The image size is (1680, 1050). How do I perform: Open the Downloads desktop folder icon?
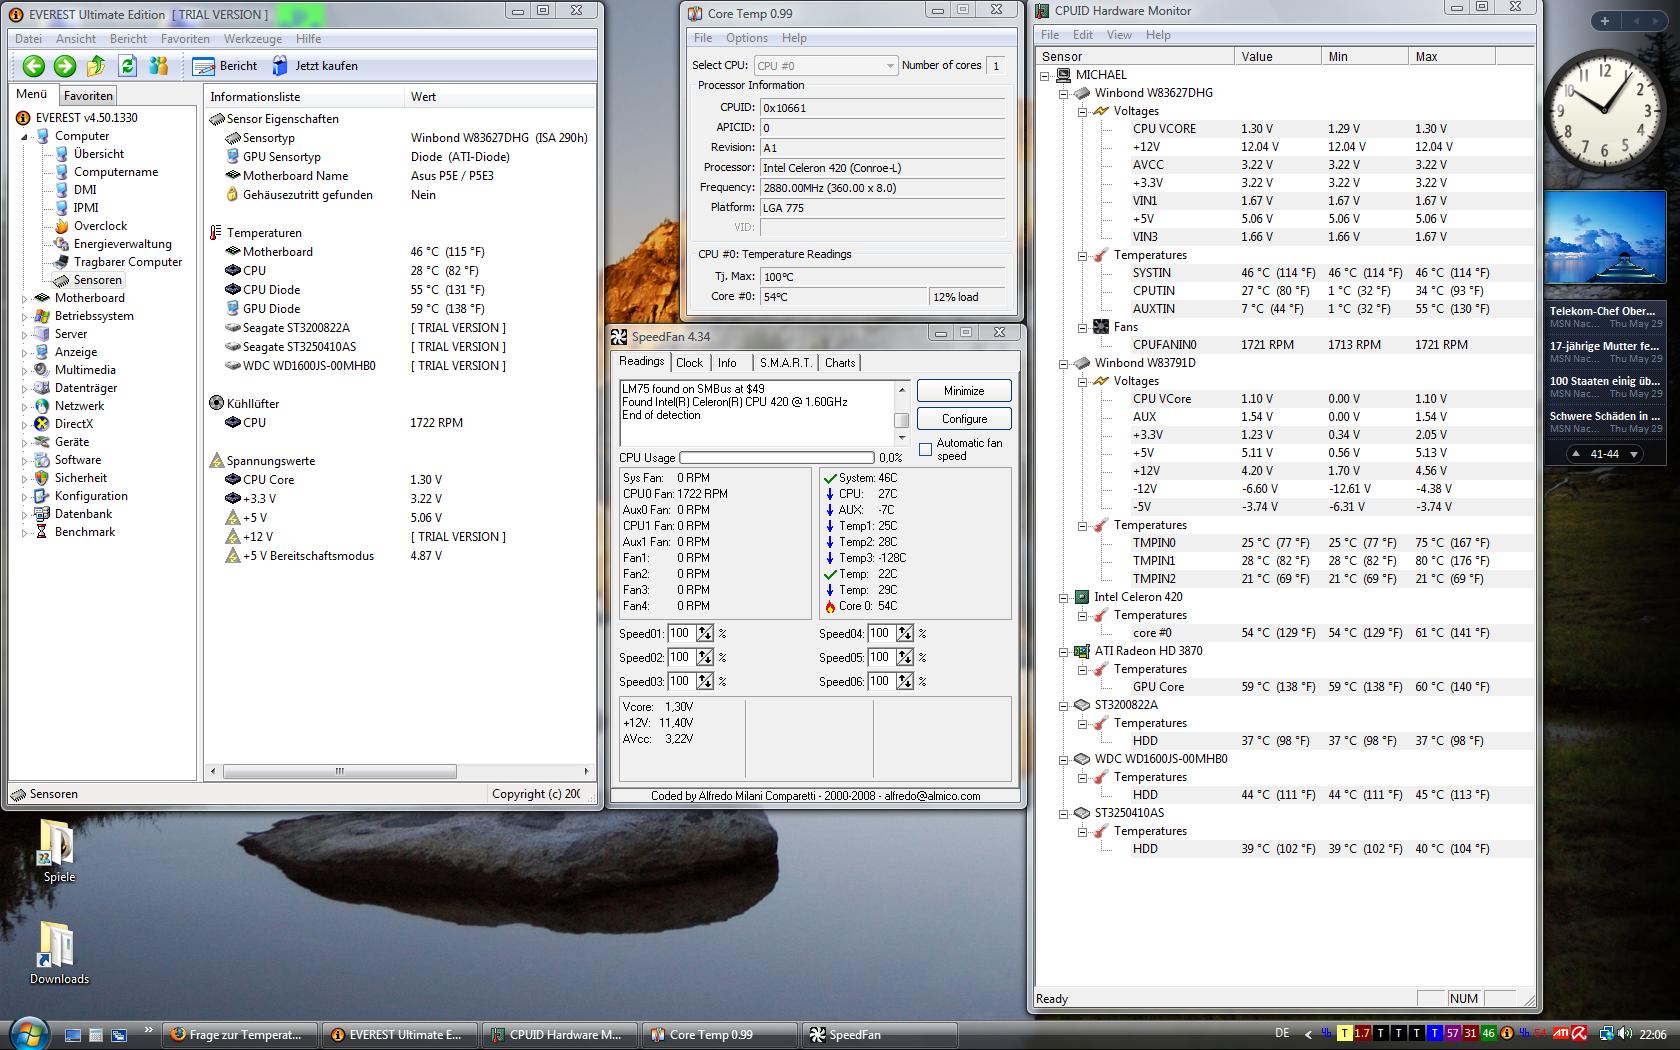[59, 952]
